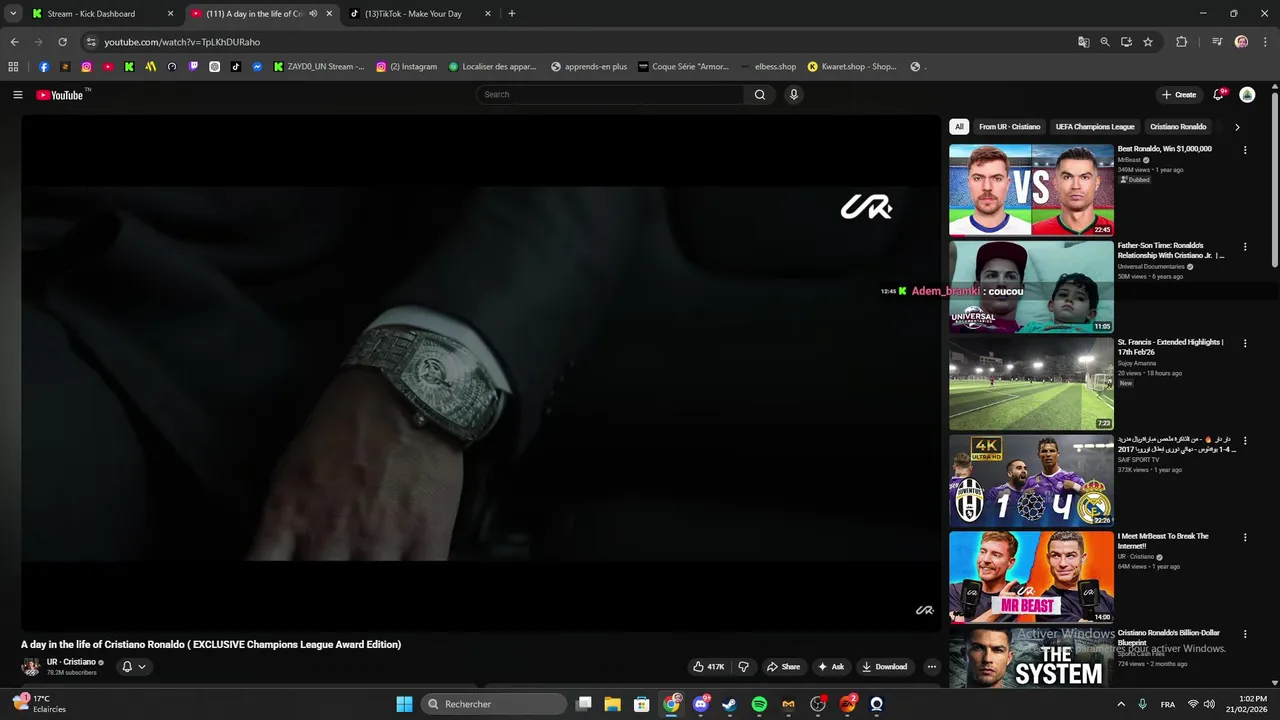
Task: Open Windows Start menu
Action: (x=404, y=704)
